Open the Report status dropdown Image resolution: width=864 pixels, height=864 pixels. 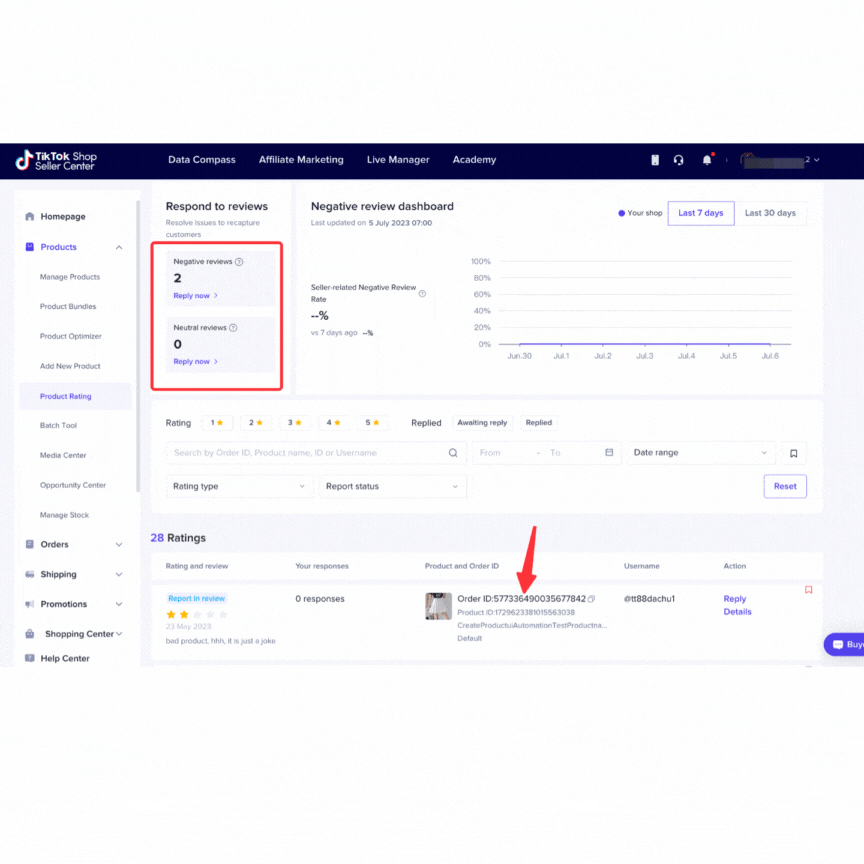coord(392,486)
